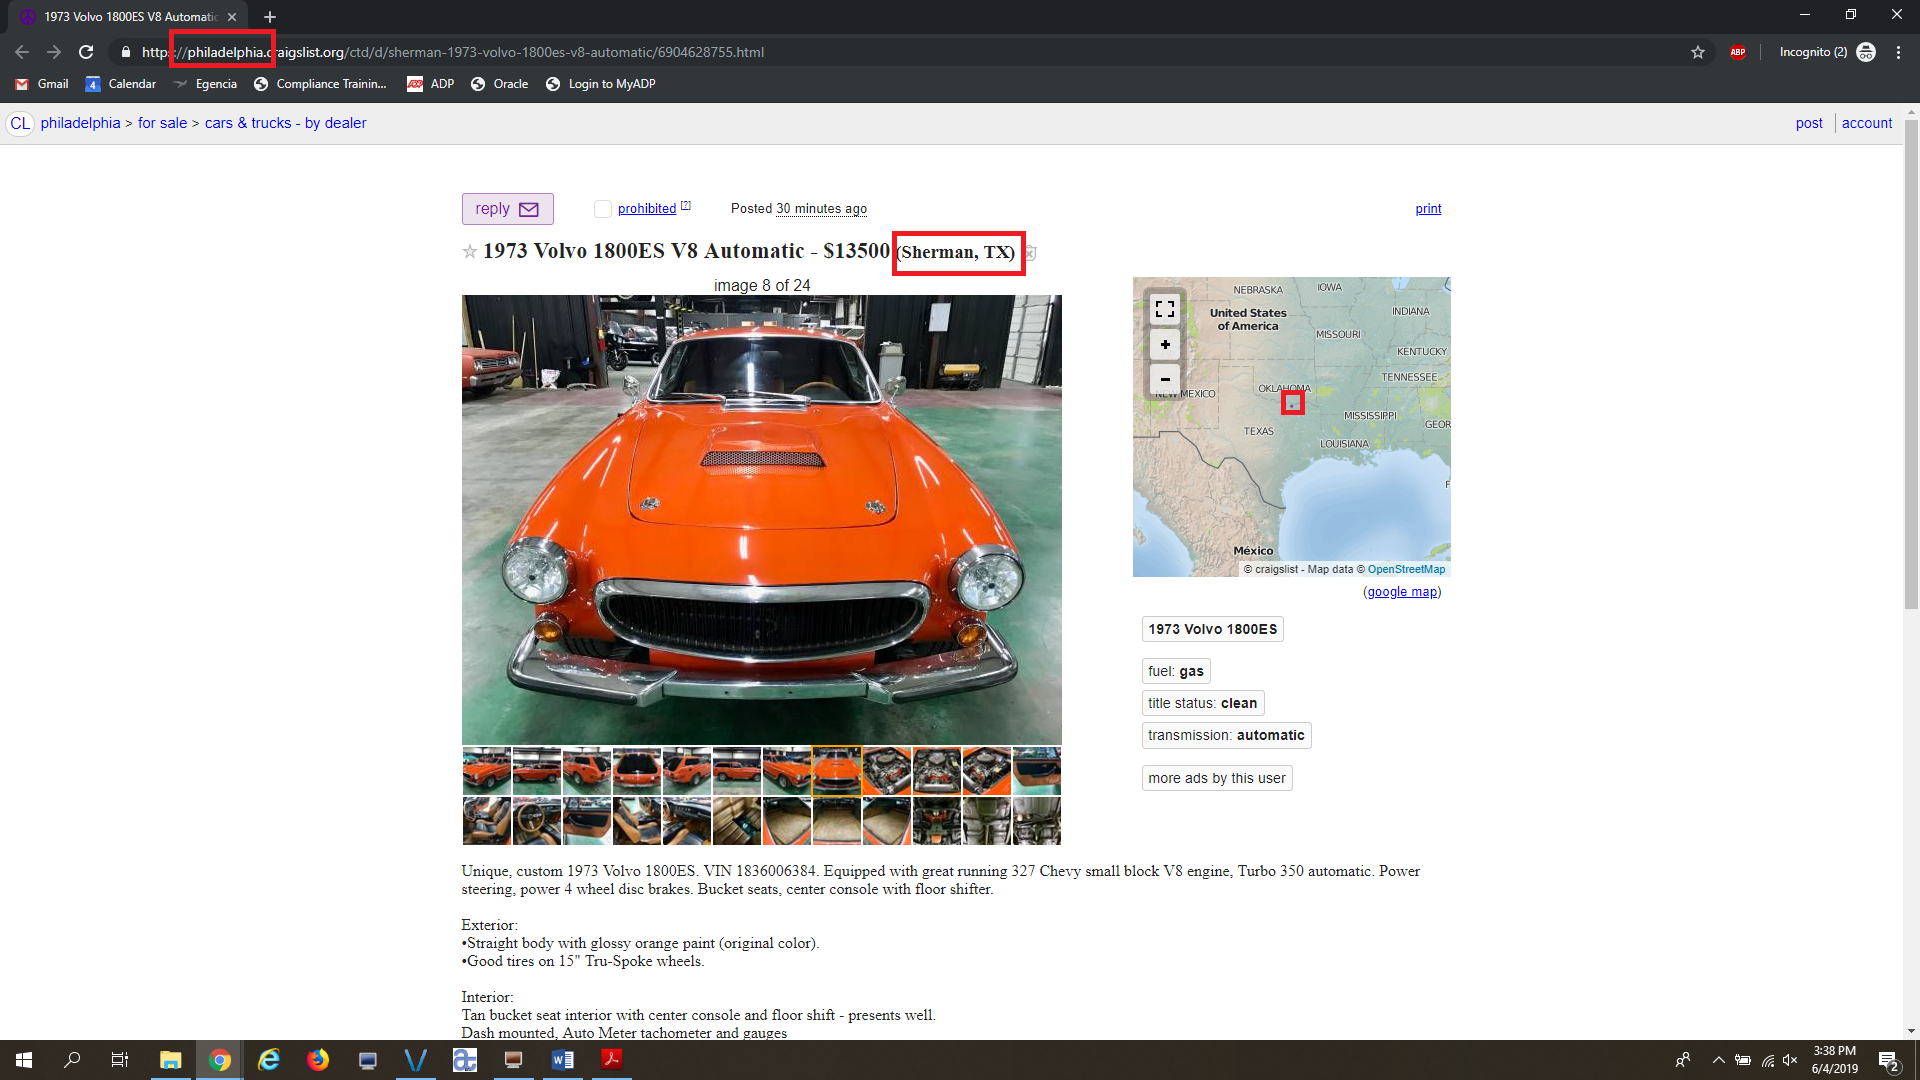The height and width of the screenshot is (1080, 1920).
Task: Click the 'Posted 30 minutes ago' timestamp
Action: (798, 209)
